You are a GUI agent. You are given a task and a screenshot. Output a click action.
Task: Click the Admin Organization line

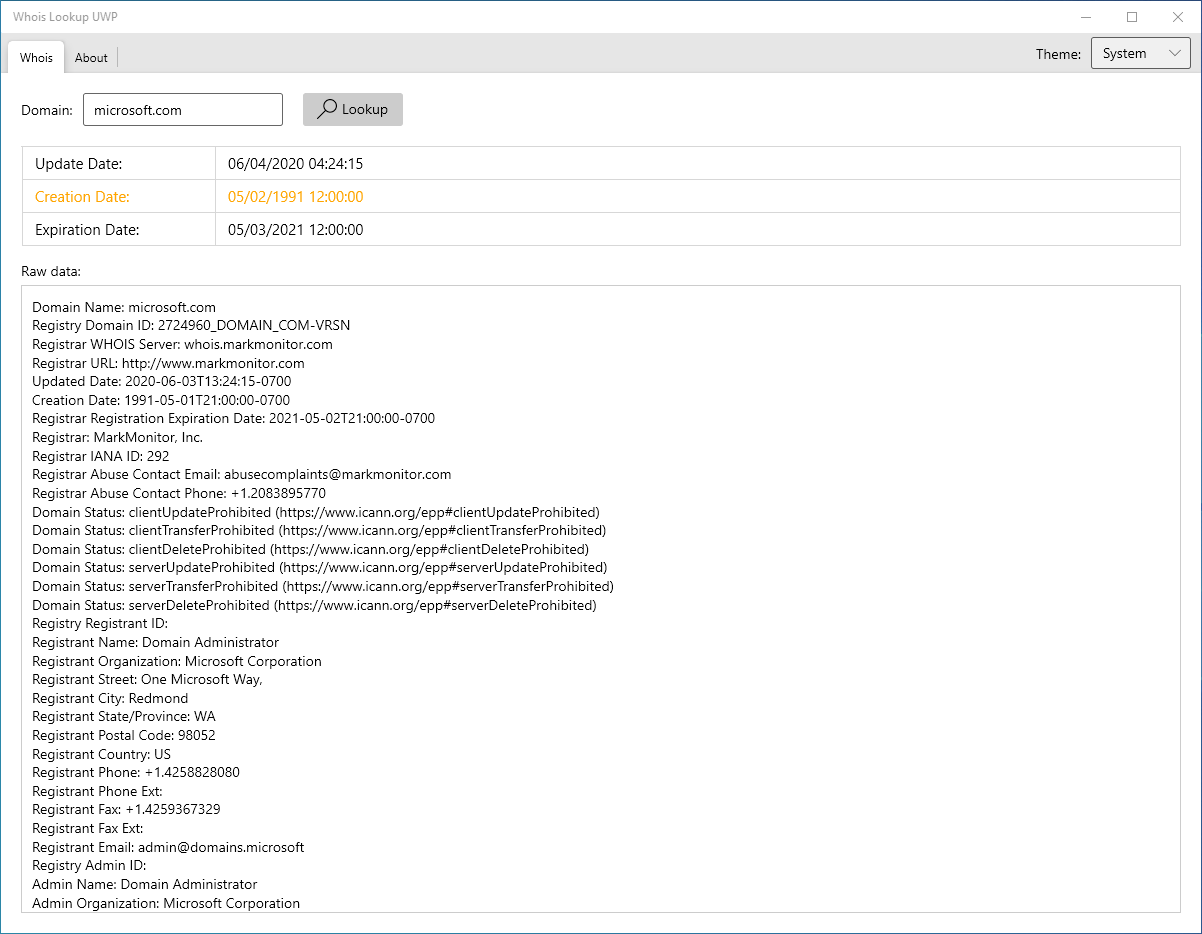166,903
